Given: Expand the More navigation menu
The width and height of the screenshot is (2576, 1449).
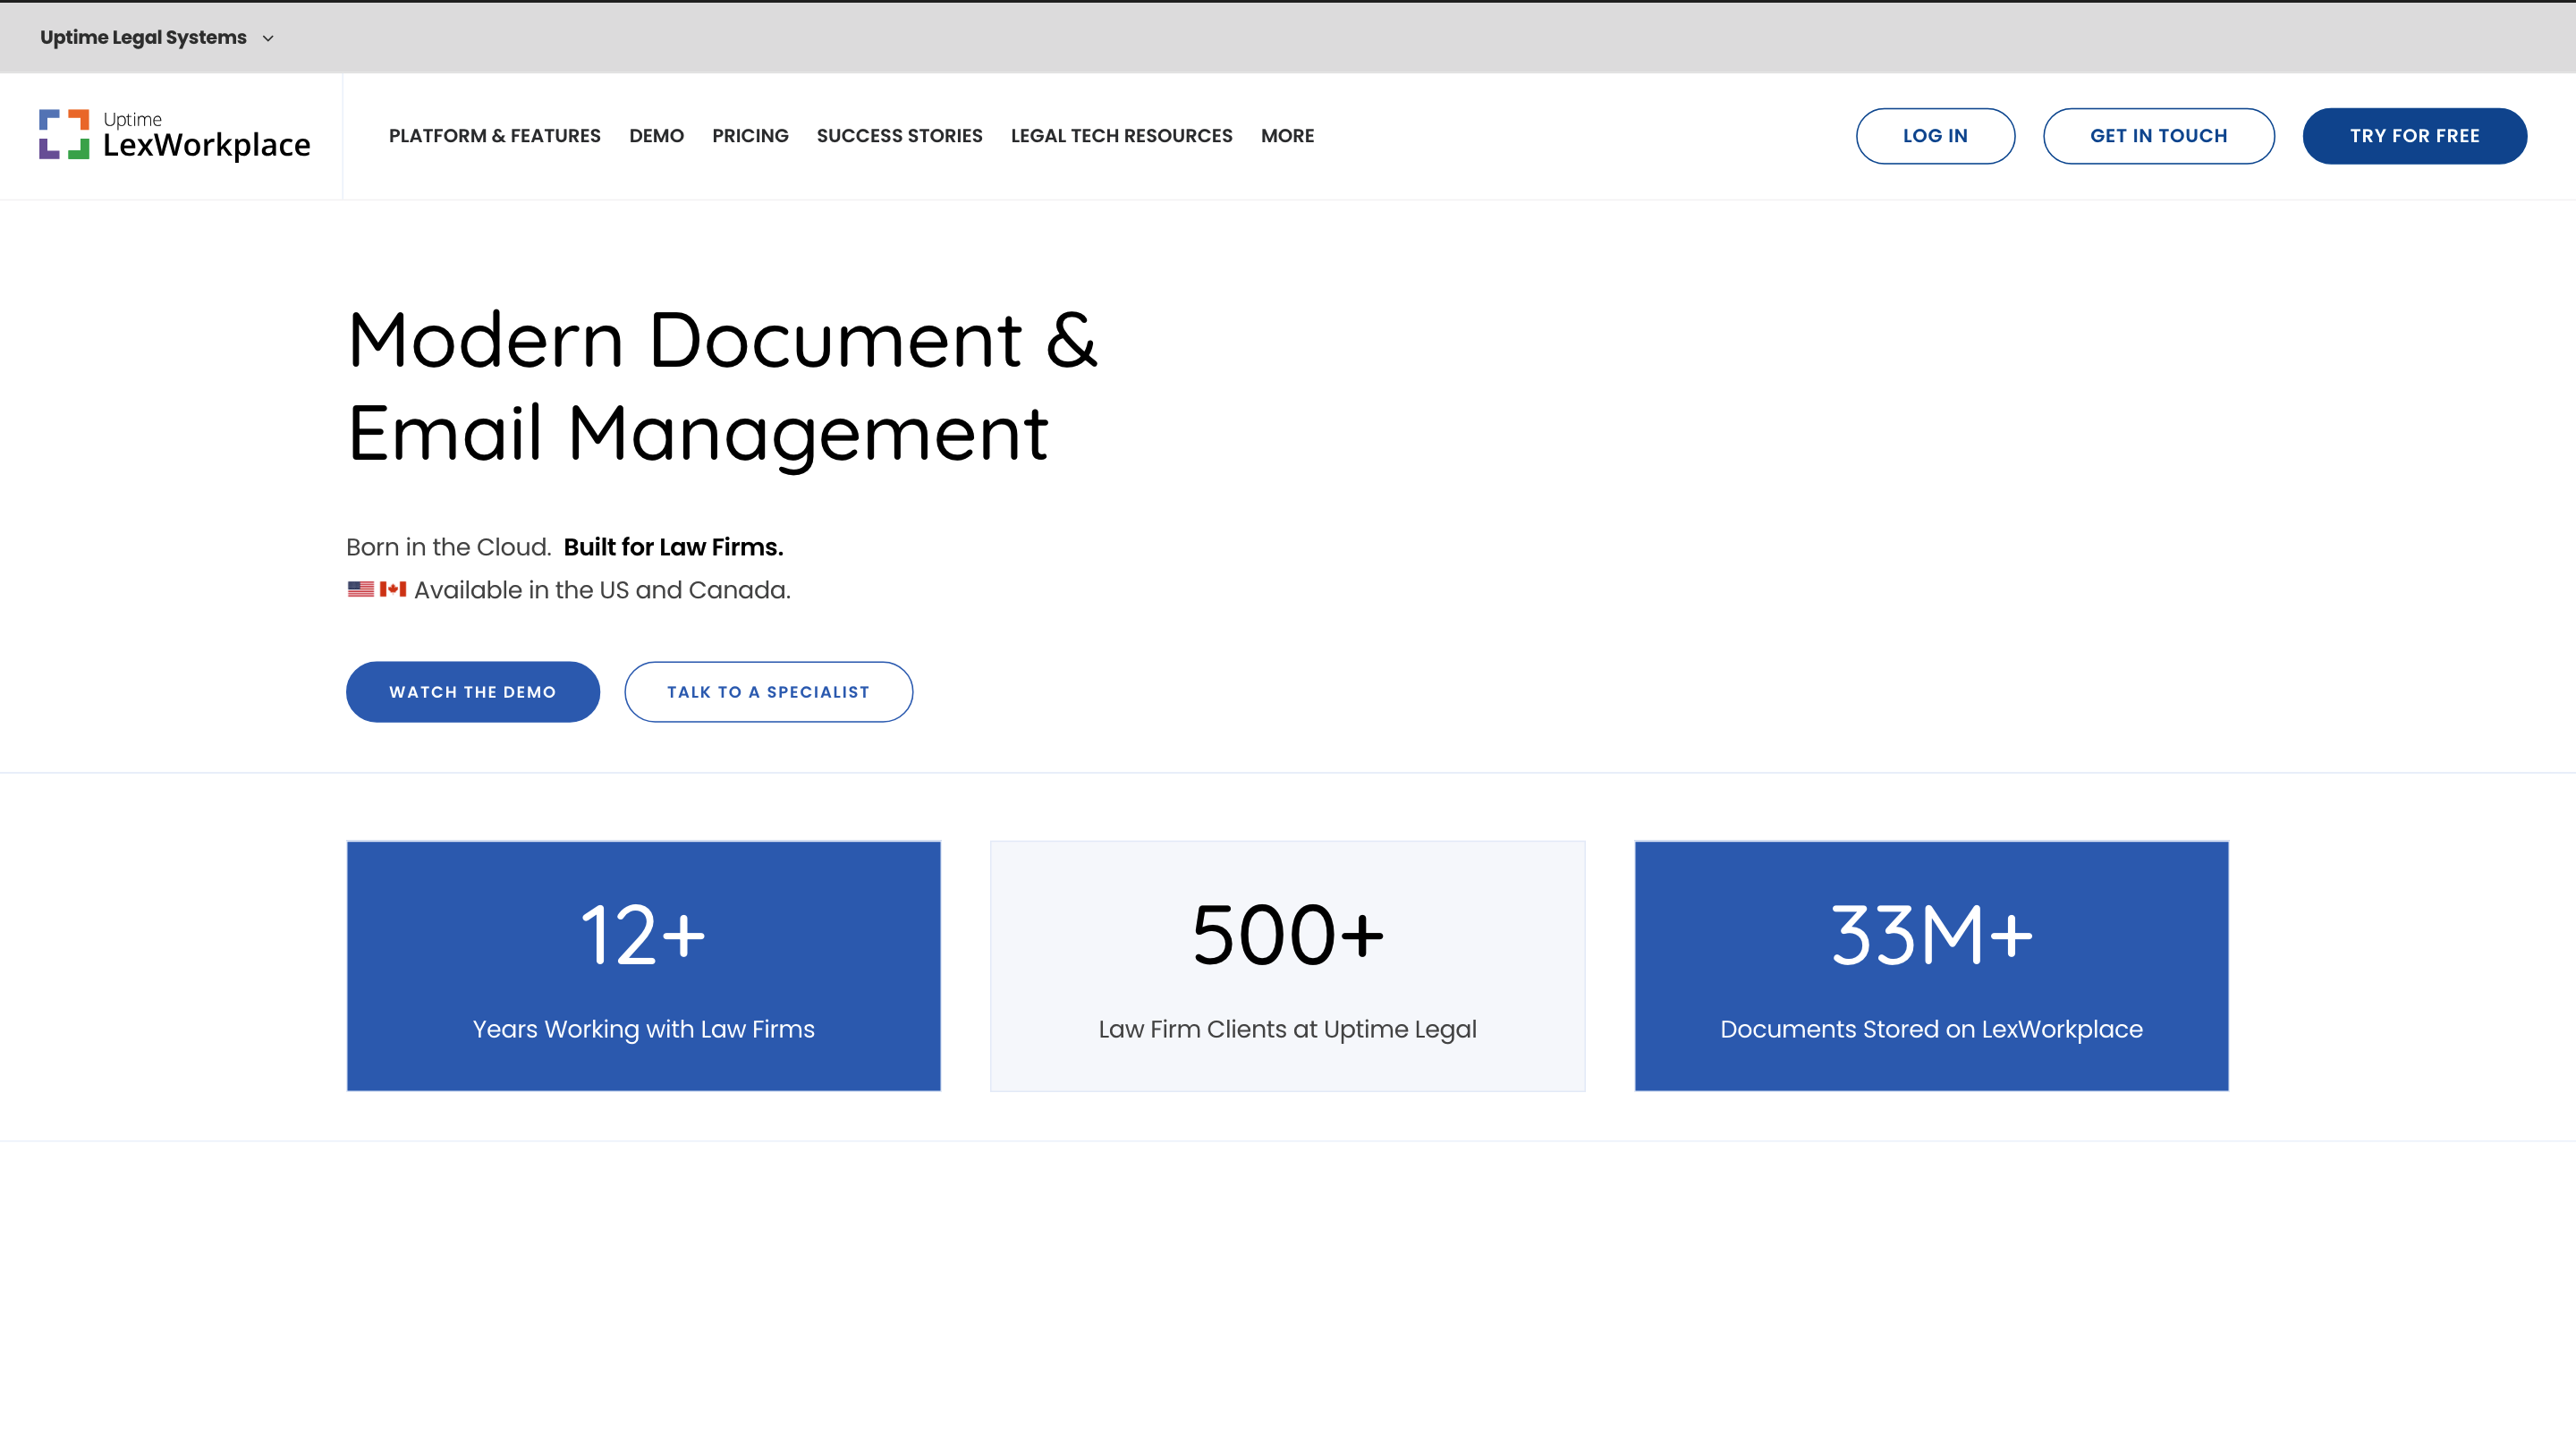Looking at the screenshot, I should click(1287, 136).
